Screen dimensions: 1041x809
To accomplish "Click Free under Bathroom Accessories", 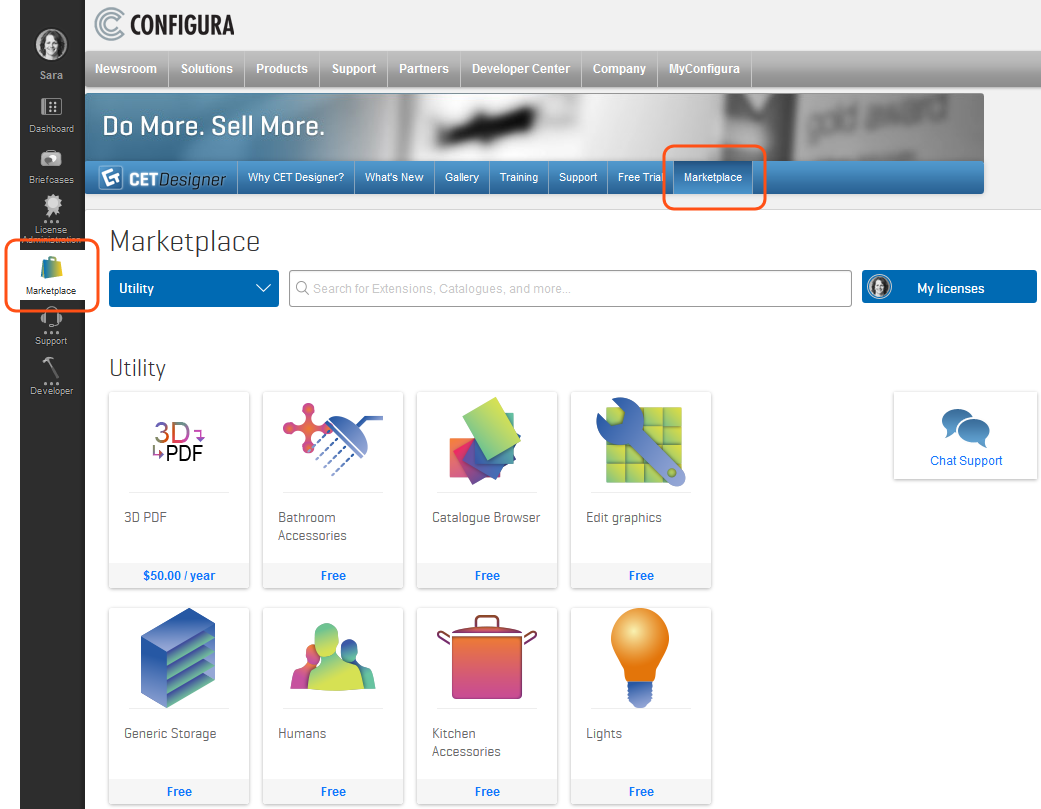I will click(x=333, y=575).
